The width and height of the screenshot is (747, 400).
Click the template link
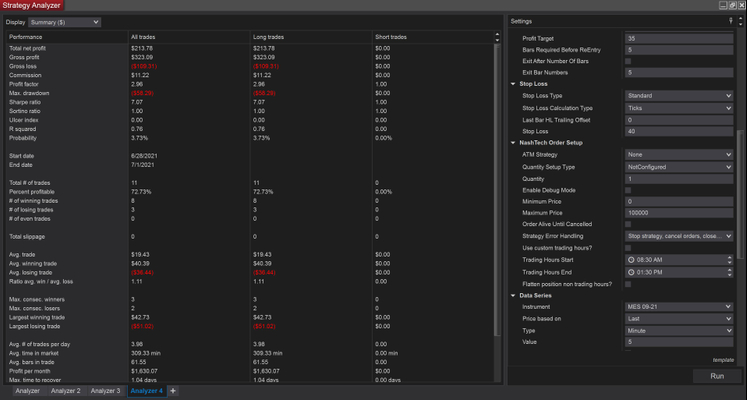point(723,359)
